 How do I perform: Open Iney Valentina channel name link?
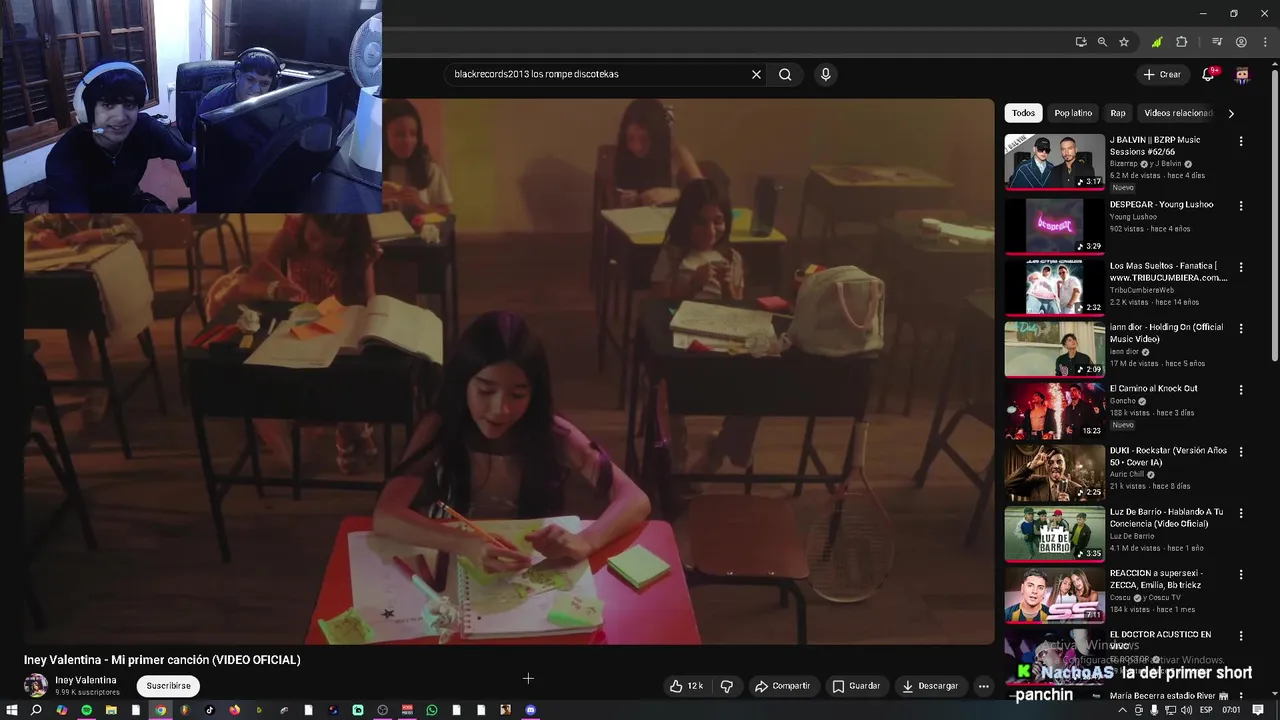(x=86, y=680)
